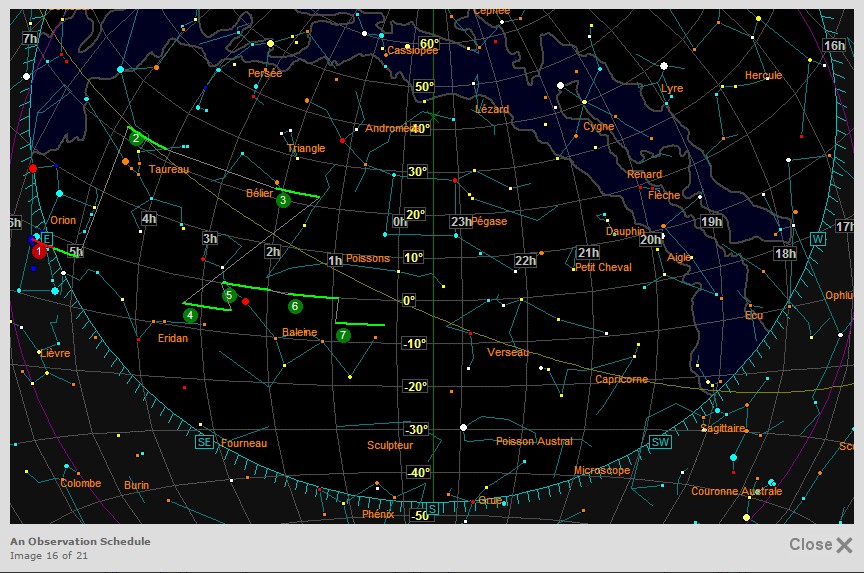Image resolution: width=864 pixels, height=573 pixels.
Task: Click the Grue constellation label
Action: click(x=490, y=500)
